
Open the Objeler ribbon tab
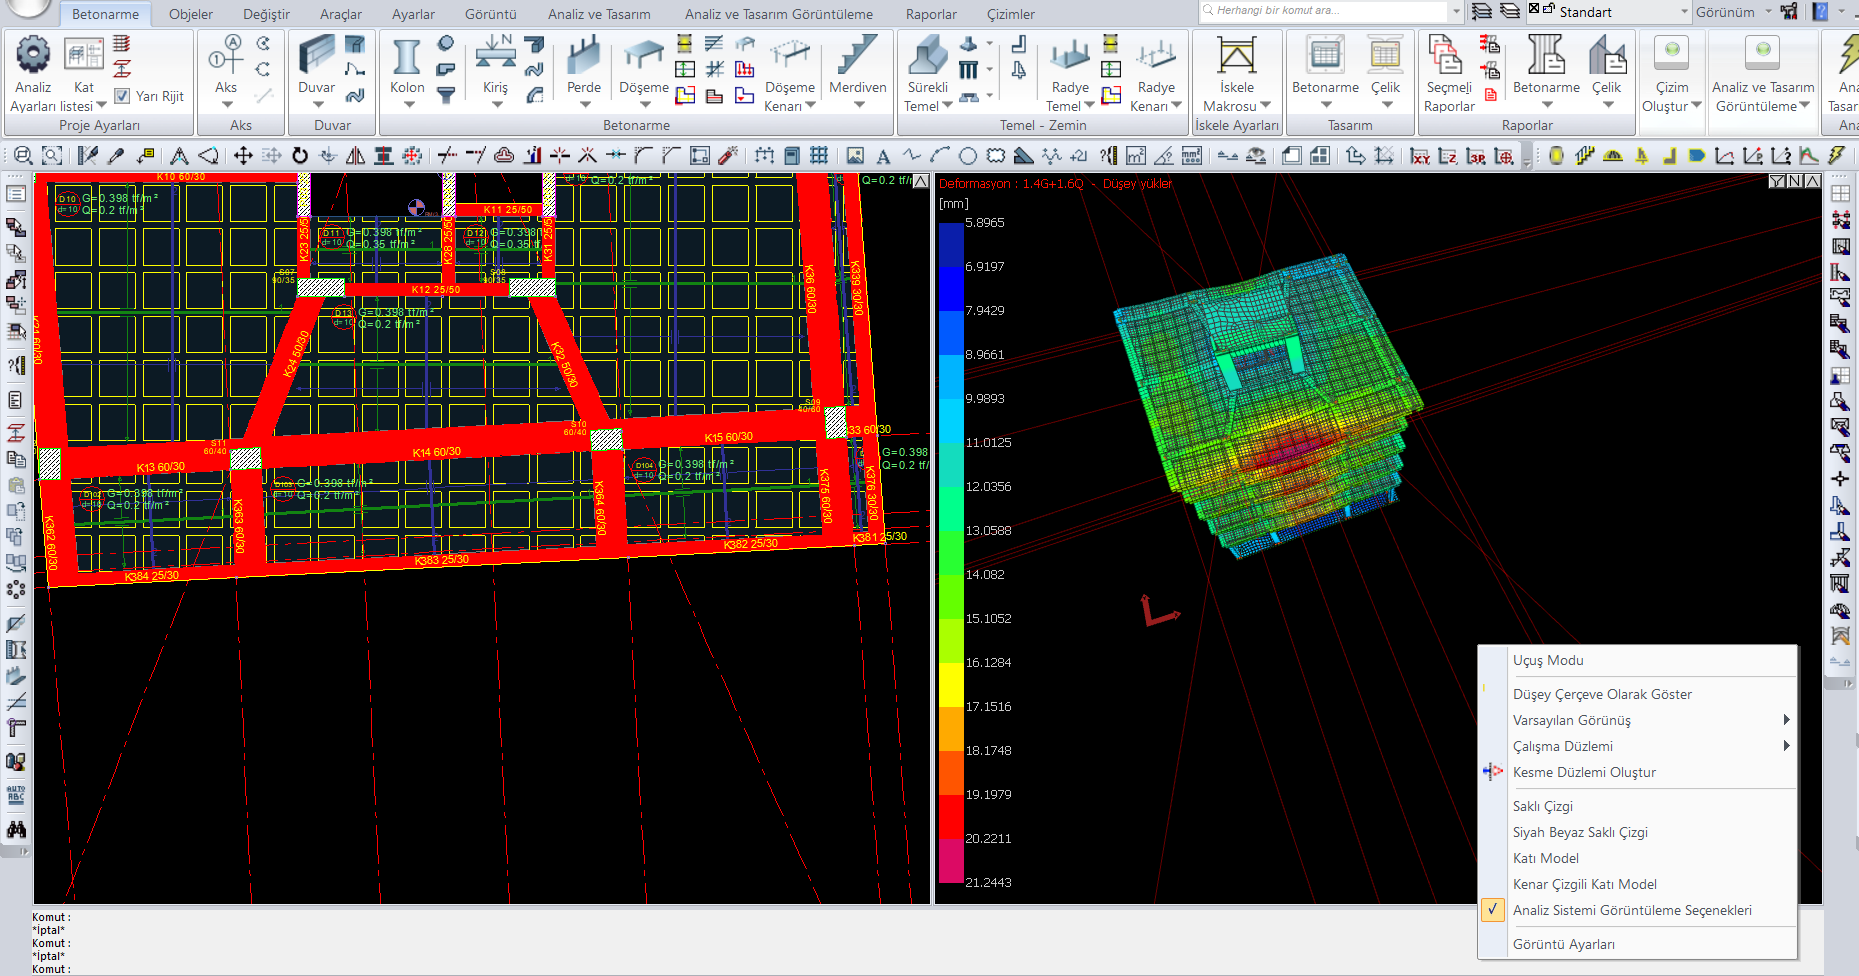coord(191,14)
